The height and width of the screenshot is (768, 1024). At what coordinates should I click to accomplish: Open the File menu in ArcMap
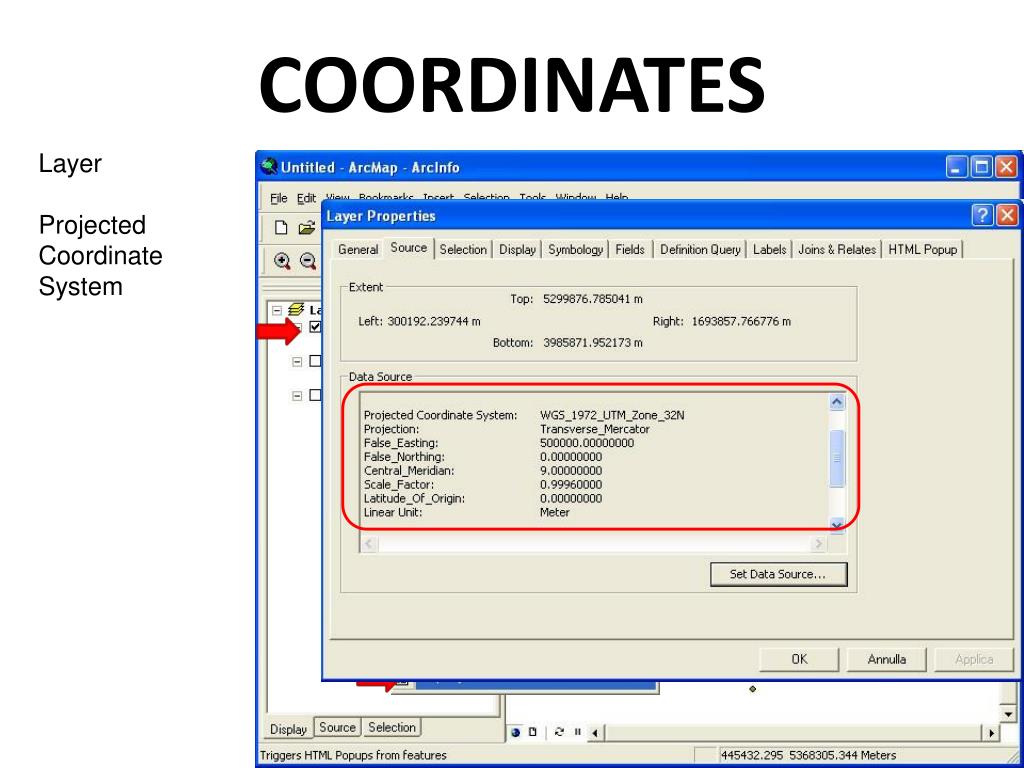pos(279,198)
